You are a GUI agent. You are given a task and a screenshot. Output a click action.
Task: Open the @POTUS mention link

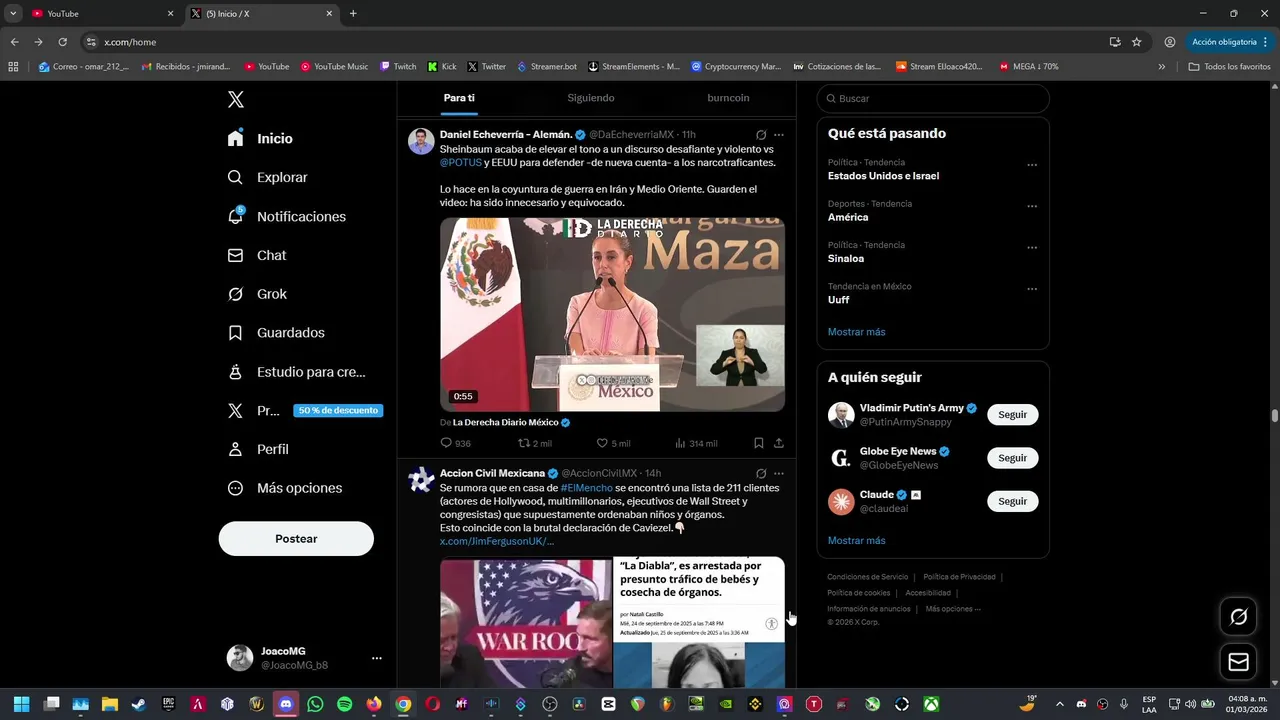click(461, 163)
